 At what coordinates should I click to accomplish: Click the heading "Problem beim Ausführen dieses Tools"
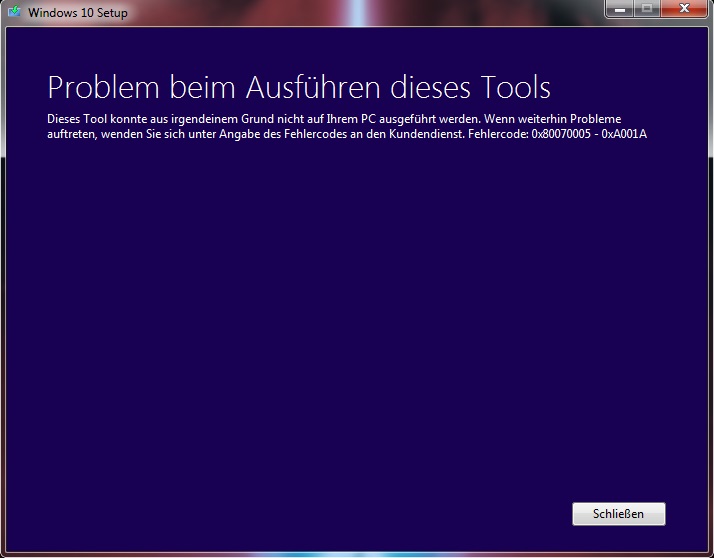click(299, 87)
